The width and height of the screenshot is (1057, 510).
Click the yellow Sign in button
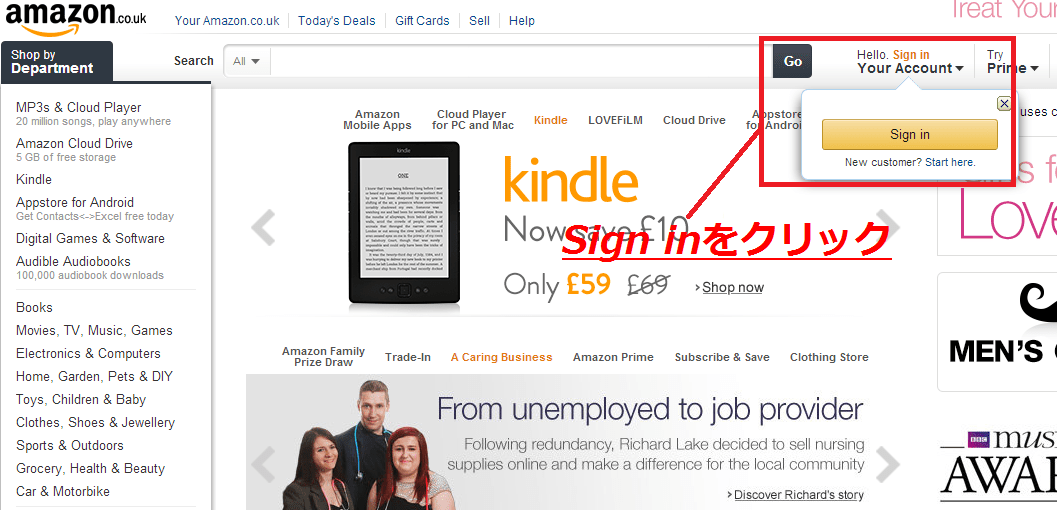click(909, 134)
